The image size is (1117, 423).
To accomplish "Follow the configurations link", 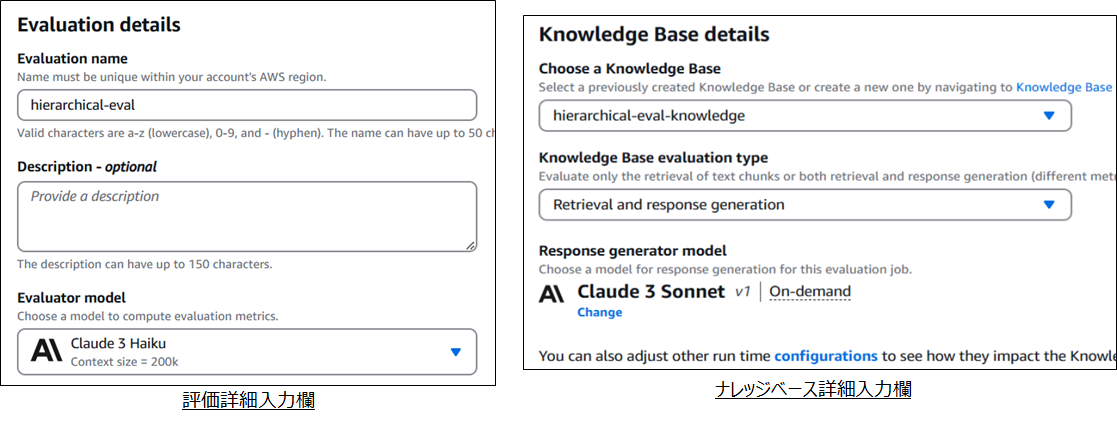I will point(826,355).
